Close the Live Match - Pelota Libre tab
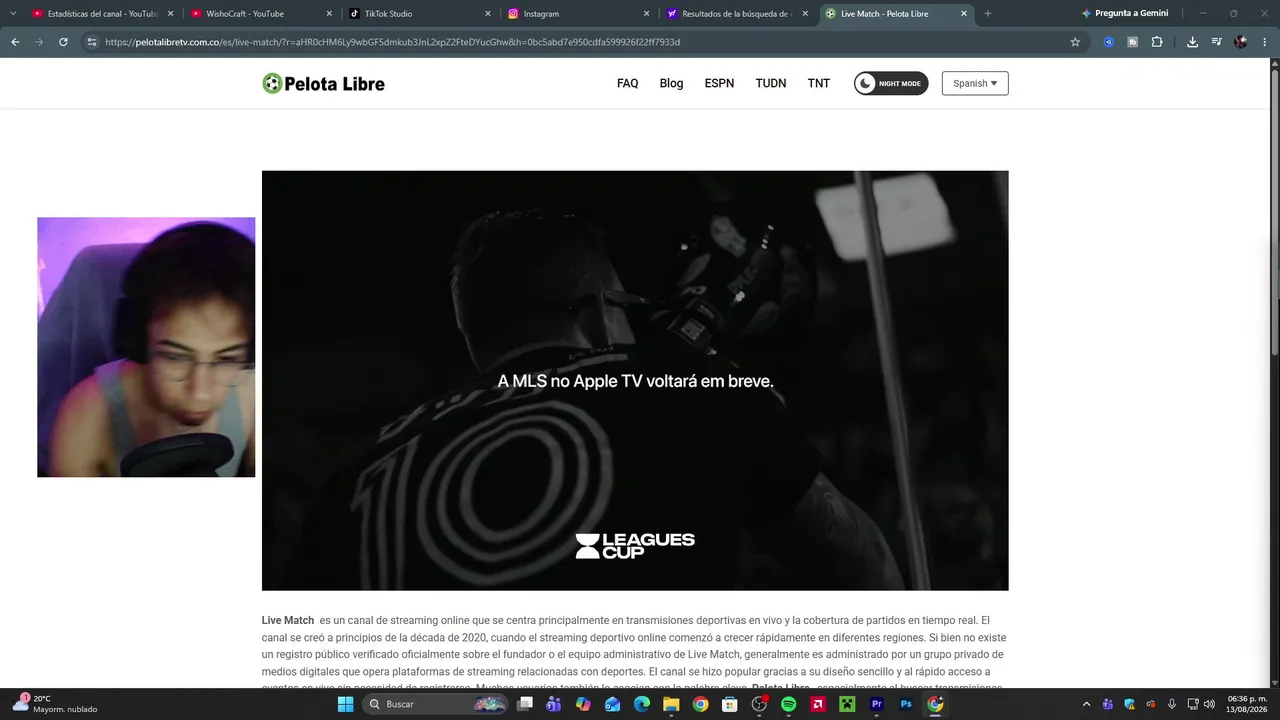This screenshot has height=720, width=1280. pos(964,14)
